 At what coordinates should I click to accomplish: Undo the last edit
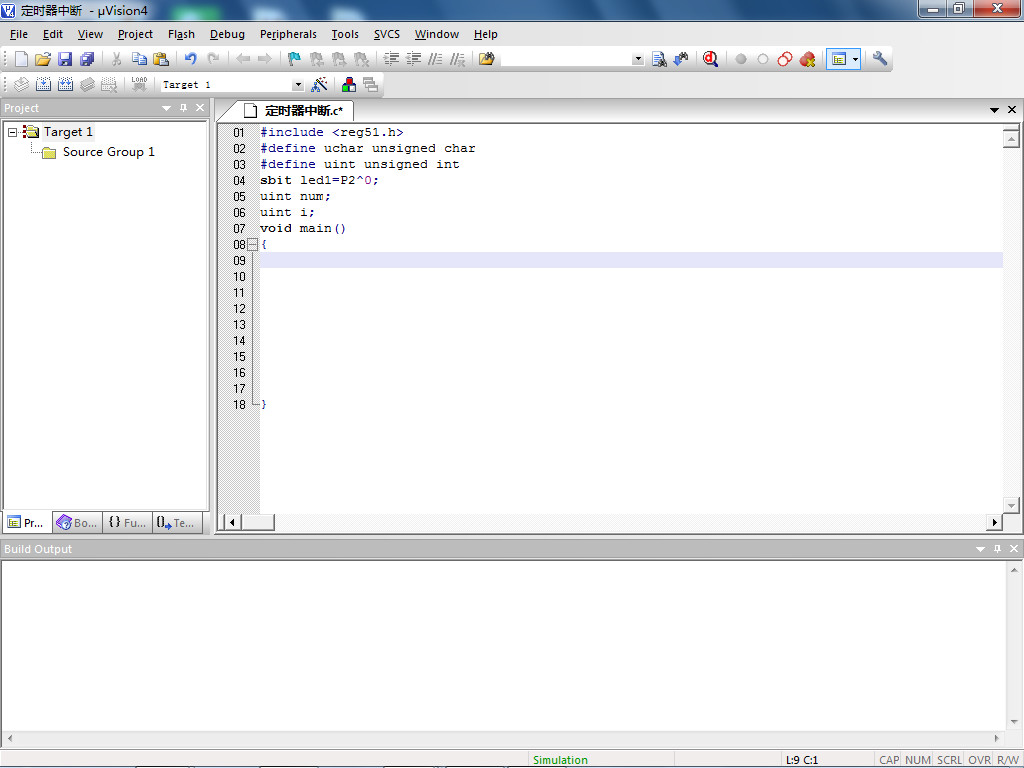(x=190, y=59)
